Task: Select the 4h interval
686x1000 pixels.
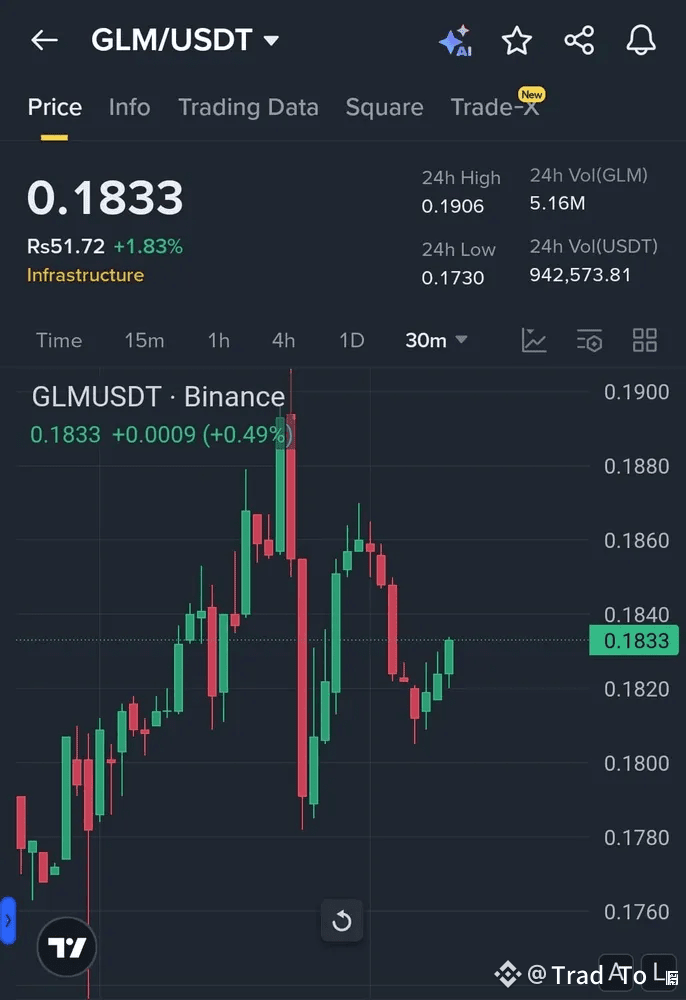Action: [x=283, y=340]
